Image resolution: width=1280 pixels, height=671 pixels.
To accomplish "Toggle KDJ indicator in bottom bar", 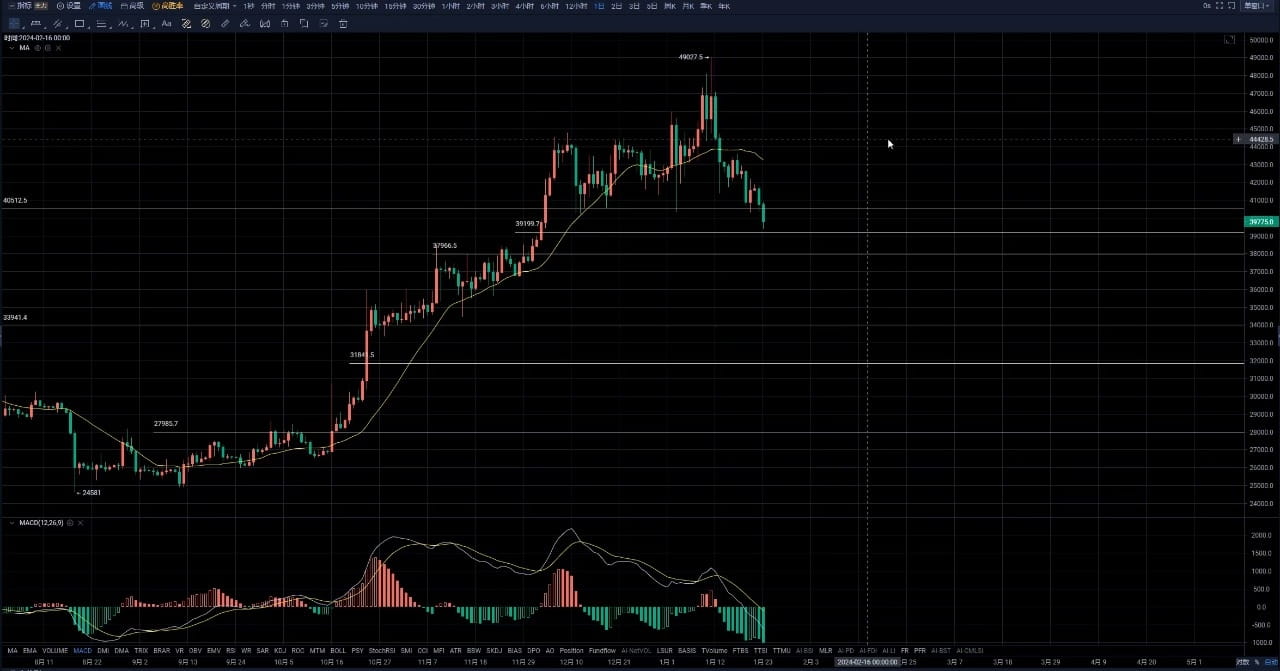I will (279, 650).
